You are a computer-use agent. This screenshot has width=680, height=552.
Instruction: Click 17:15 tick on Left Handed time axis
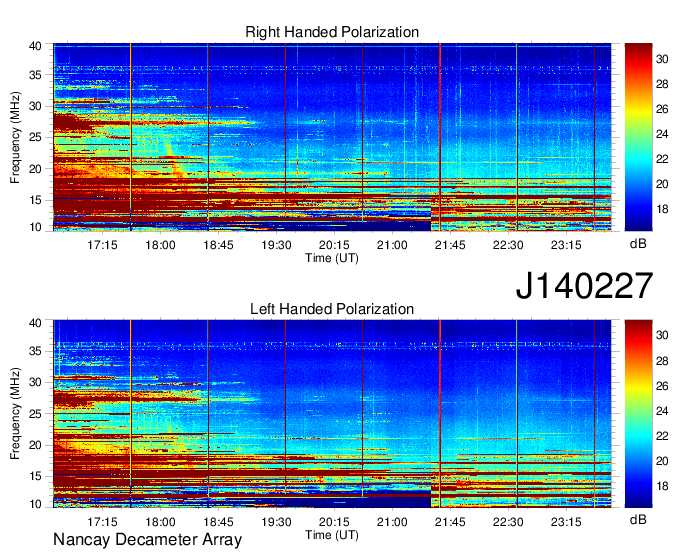click(x=102, y=522)
